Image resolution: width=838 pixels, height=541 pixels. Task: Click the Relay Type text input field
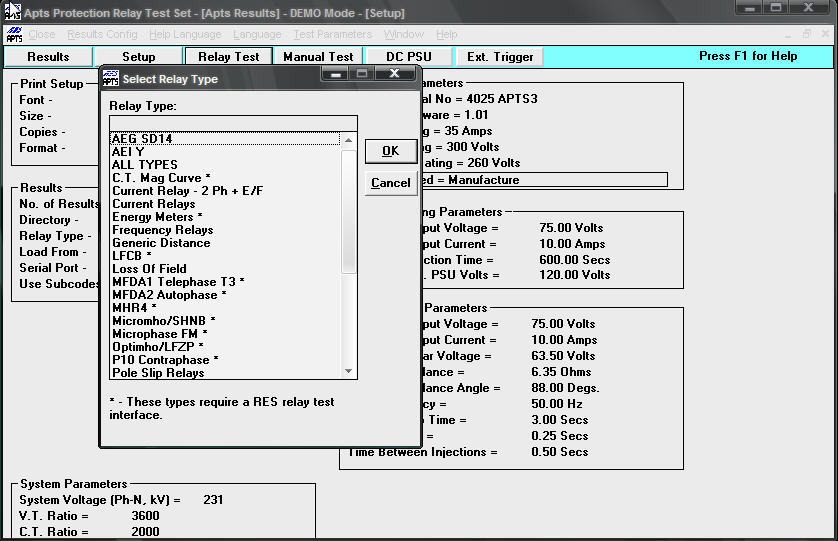233,123
